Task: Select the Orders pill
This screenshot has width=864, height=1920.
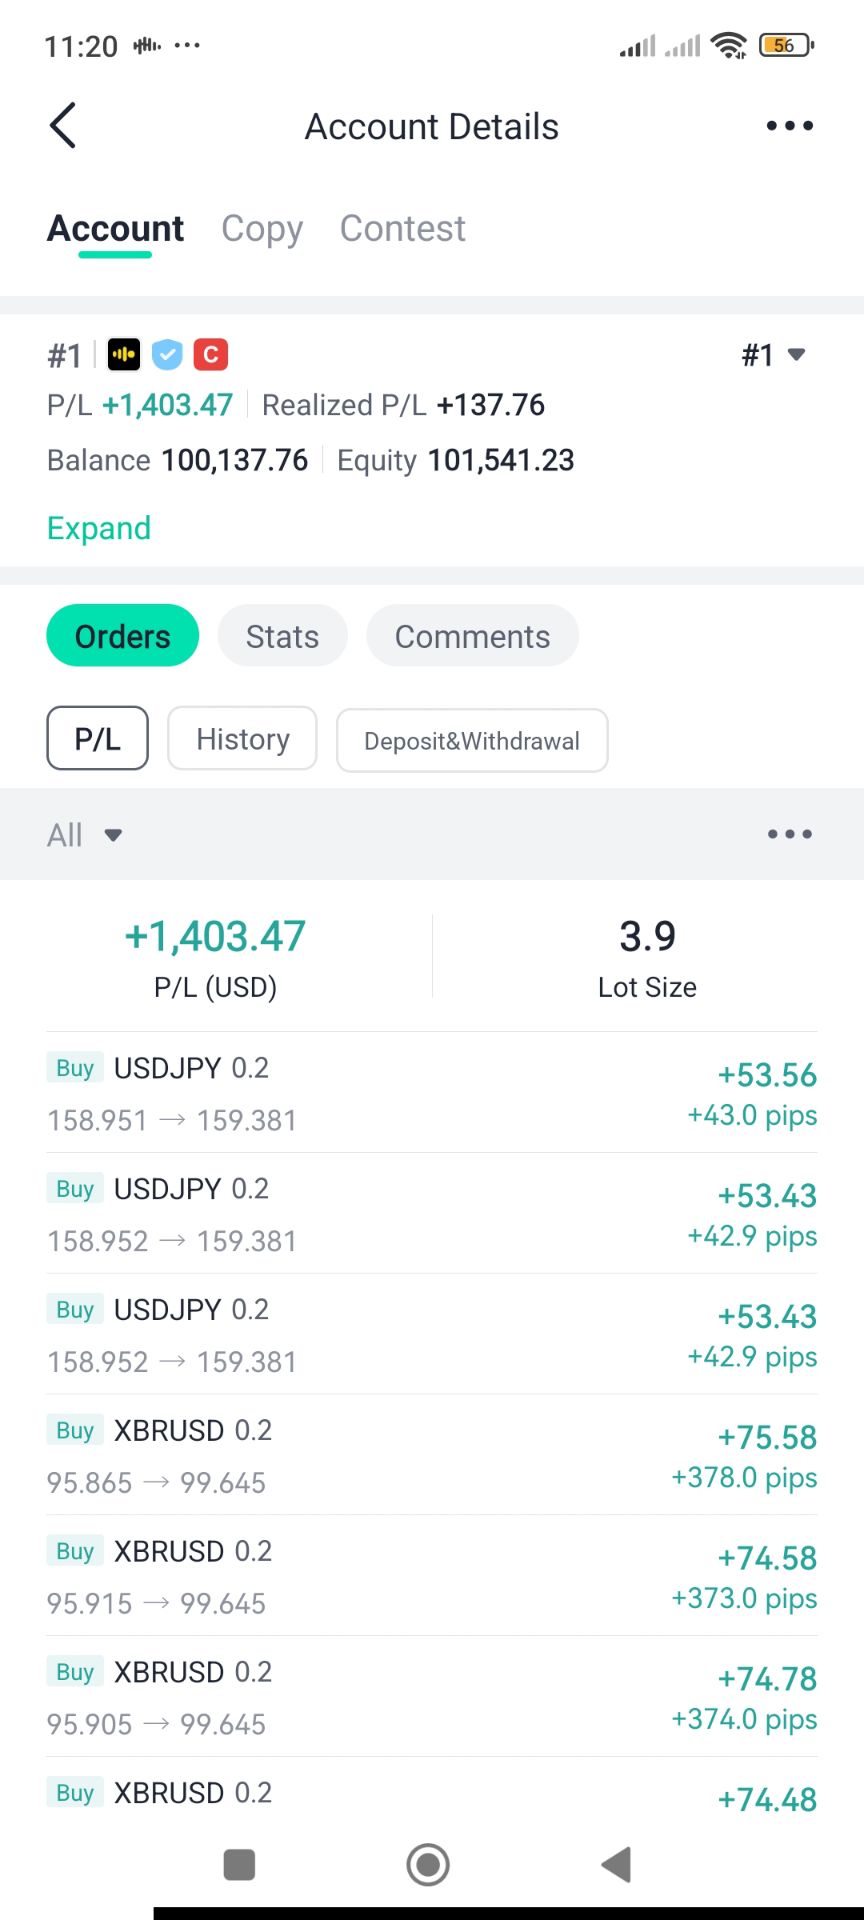Action: (x=123, y=636)
